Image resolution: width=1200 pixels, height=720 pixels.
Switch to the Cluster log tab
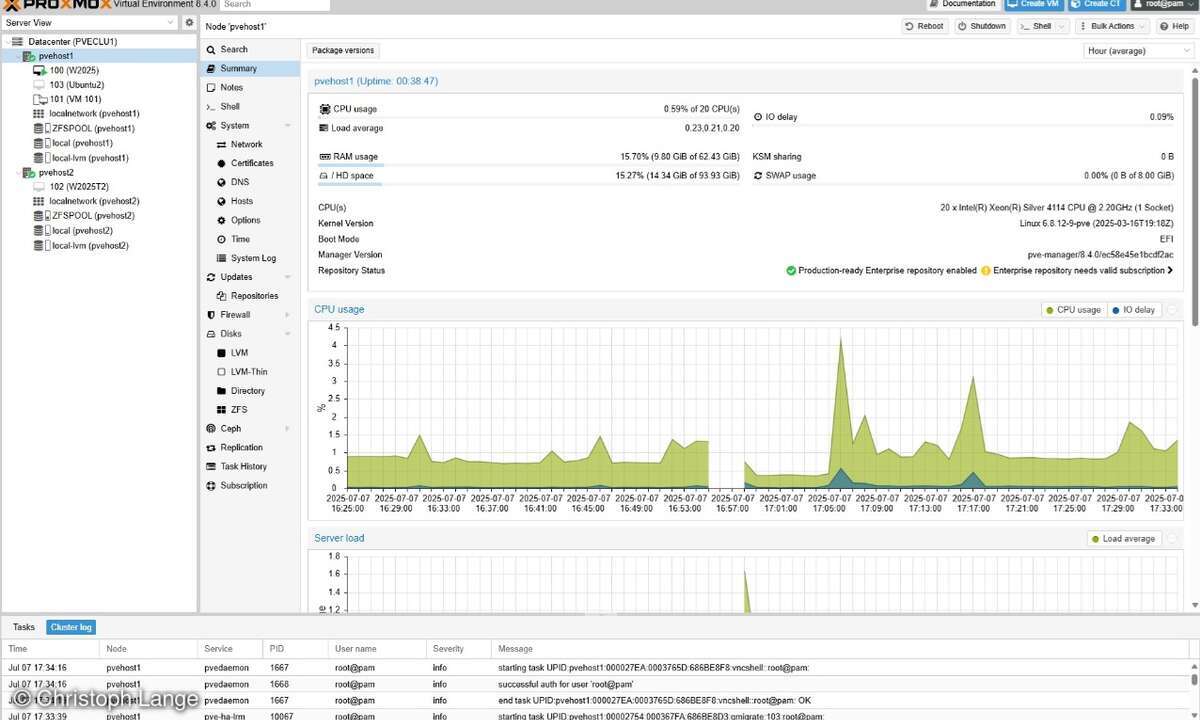pos(71,627)
